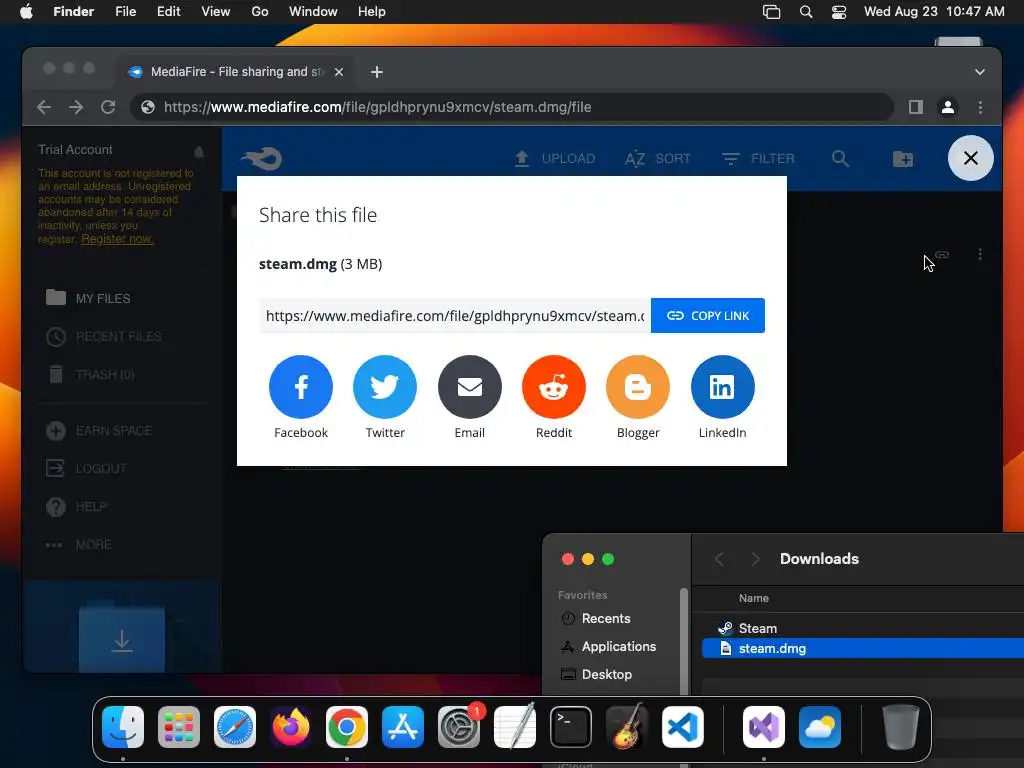Click Finder window back chevron
Viewport: 1024px width, 768px height.
click(x=719, y=559)
